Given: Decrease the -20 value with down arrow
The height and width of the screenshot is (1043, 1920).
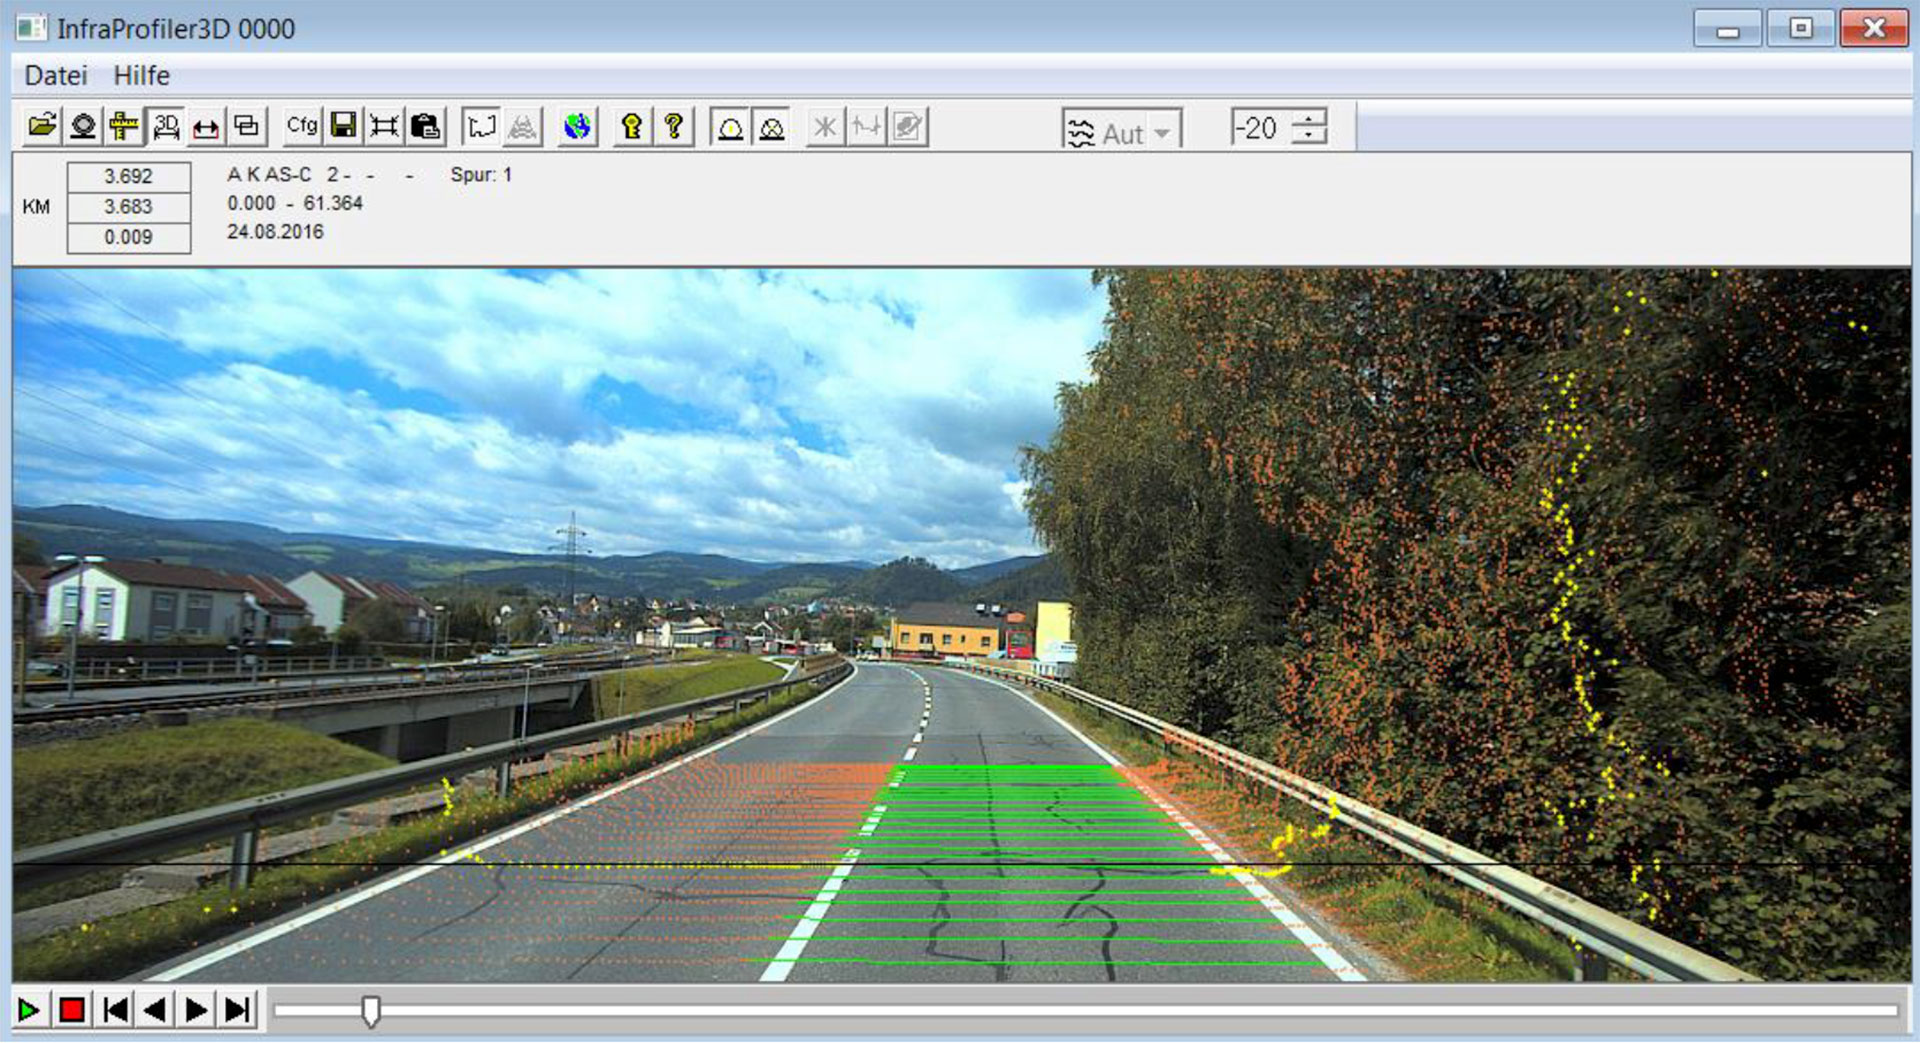Looking at the screenshot, I should click(x=1308, y=136).
